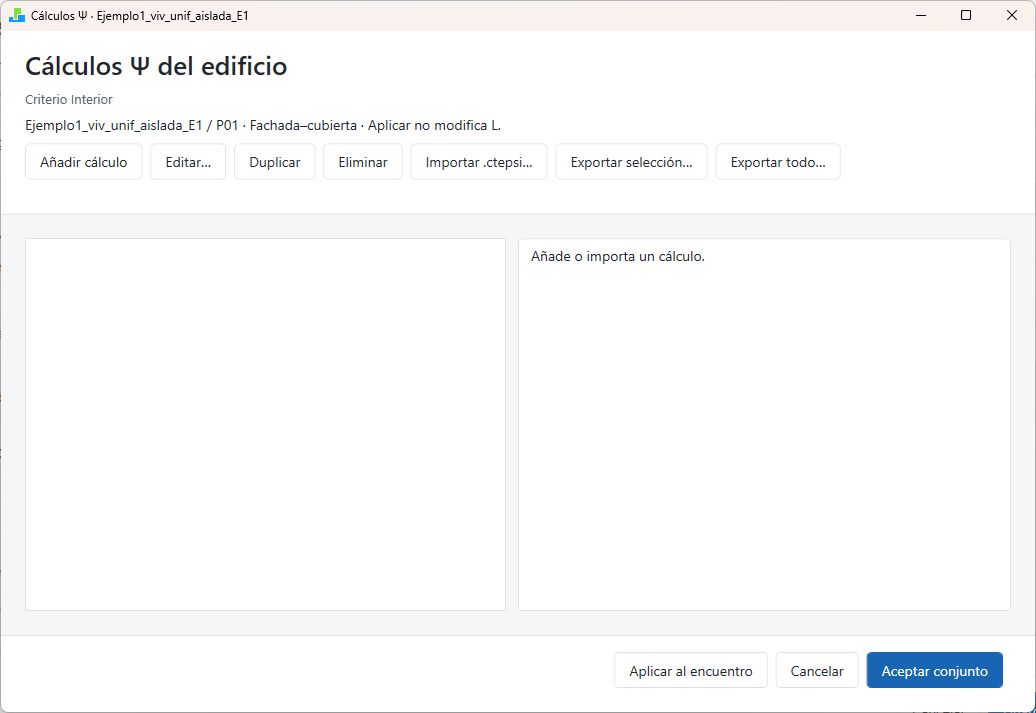Click the empty calculations list panel
This screenshot has height=713, width=1036.
coord(265,424)
